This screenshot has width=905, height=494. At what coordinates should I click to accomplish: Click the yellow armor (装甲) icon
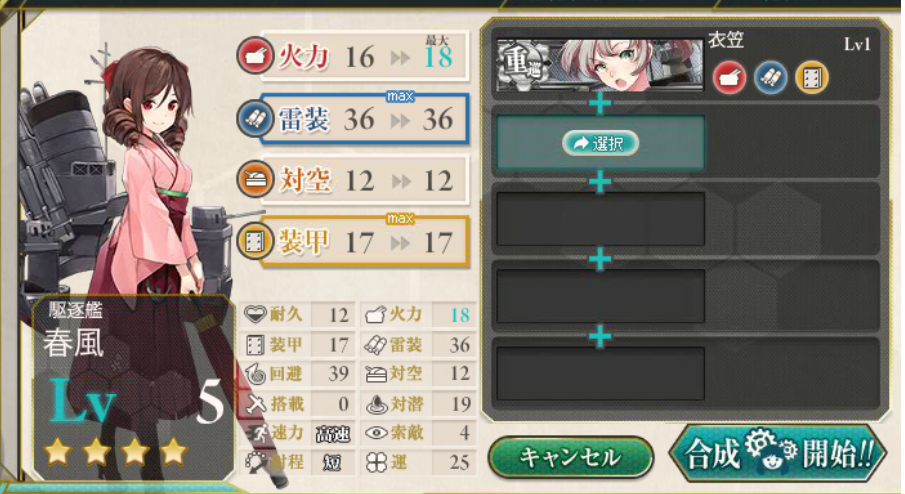coord(255,242)
